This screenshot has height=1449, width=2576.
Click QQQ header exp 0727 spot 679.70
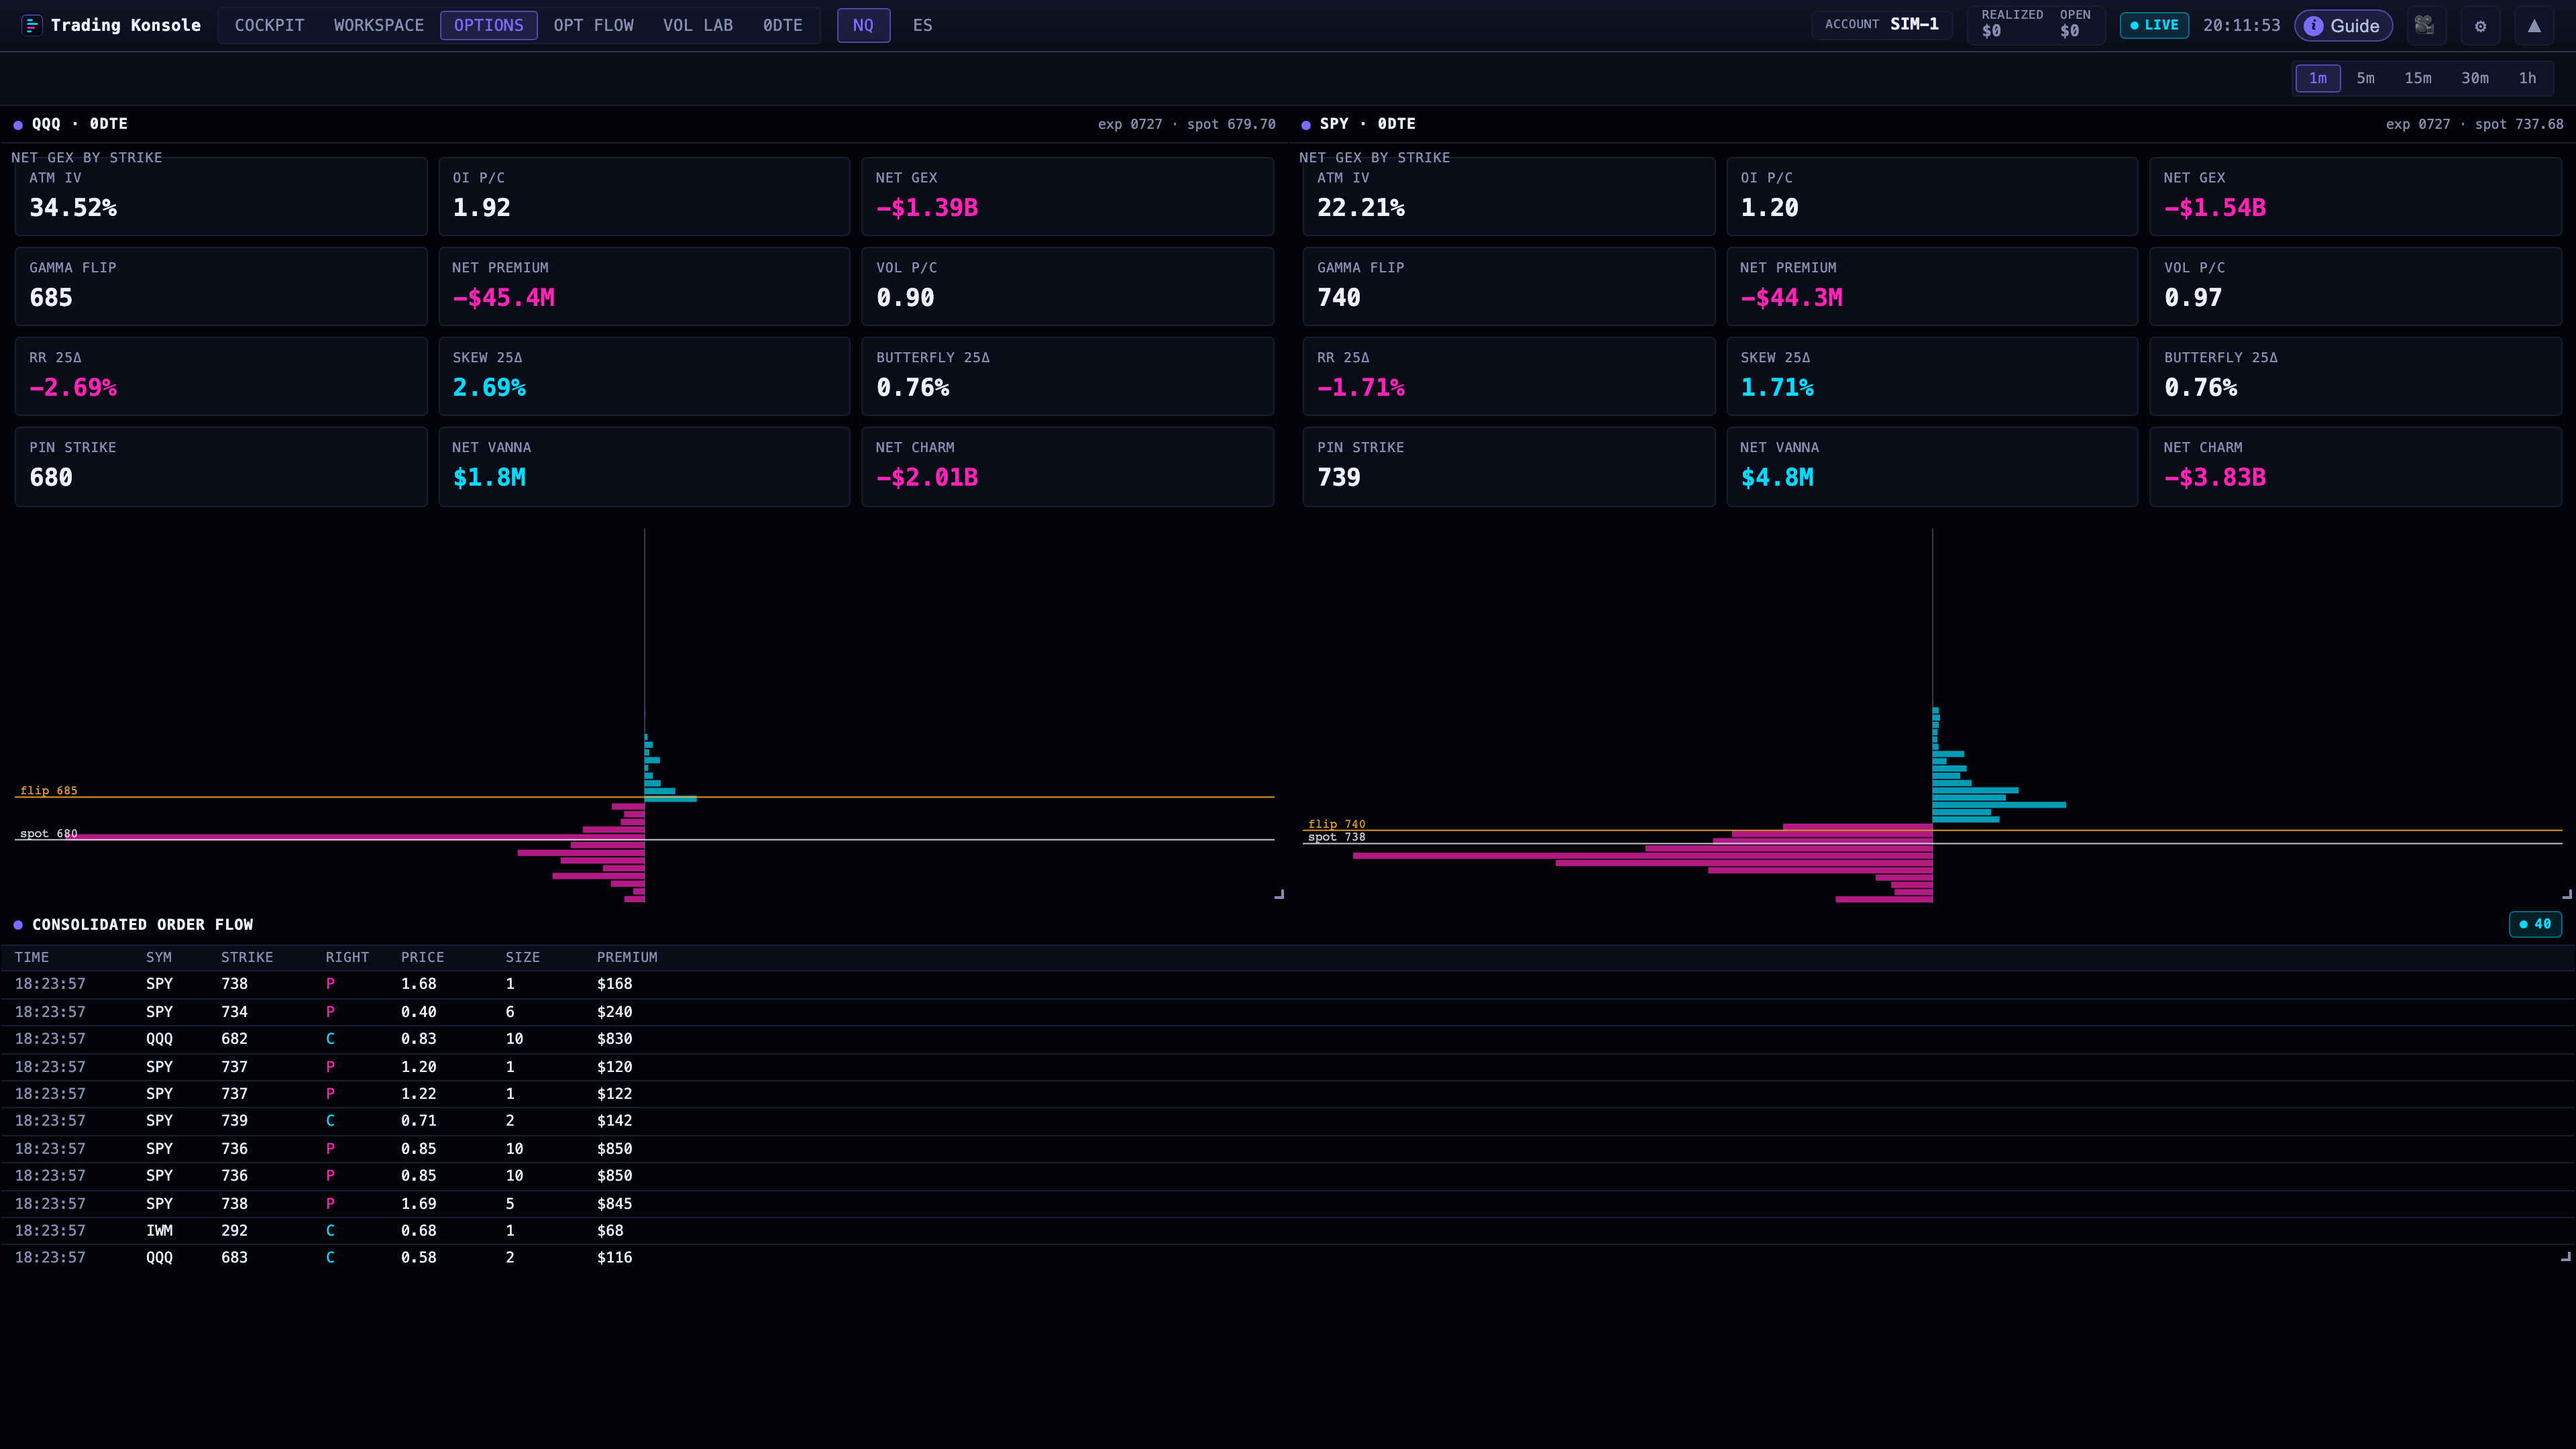pyautogui.click(x=1186, y=124)
